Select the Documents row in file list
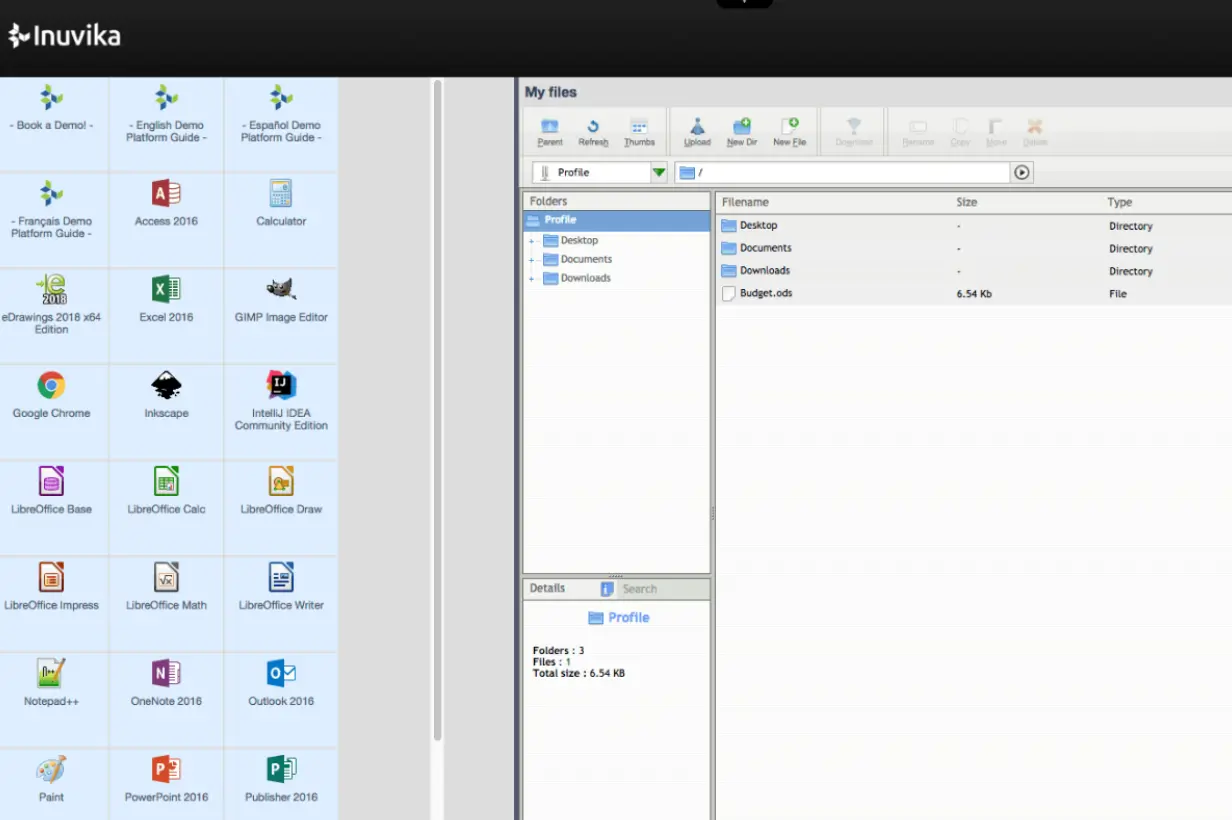 coord(974,248)
